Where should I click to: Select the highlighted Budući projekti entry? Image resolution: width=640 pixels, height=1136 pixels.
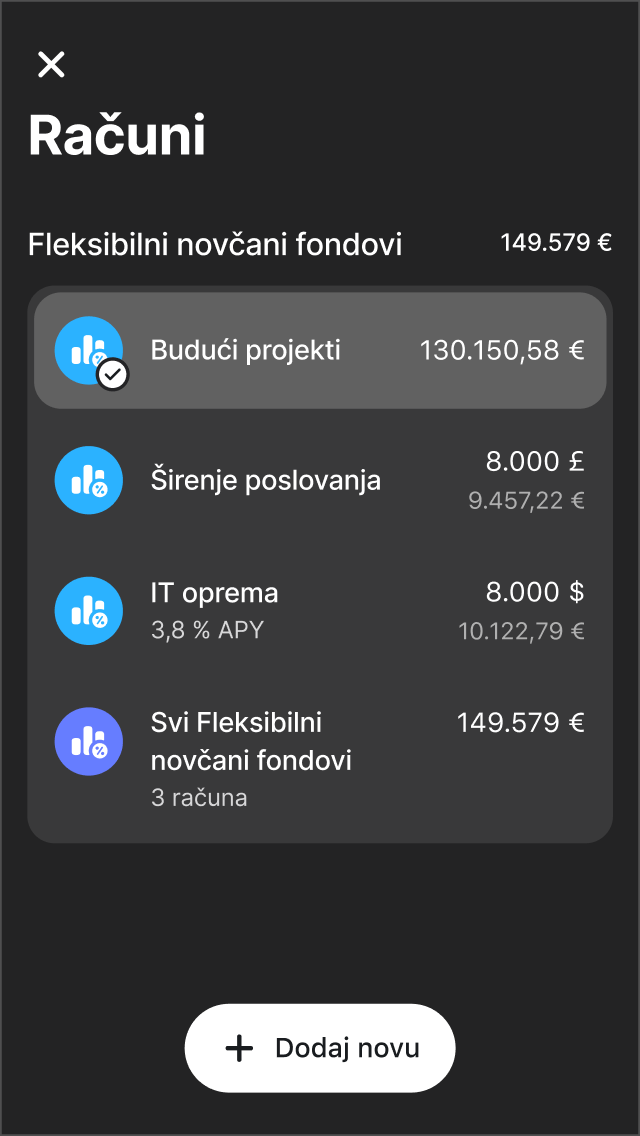[320, 350]
